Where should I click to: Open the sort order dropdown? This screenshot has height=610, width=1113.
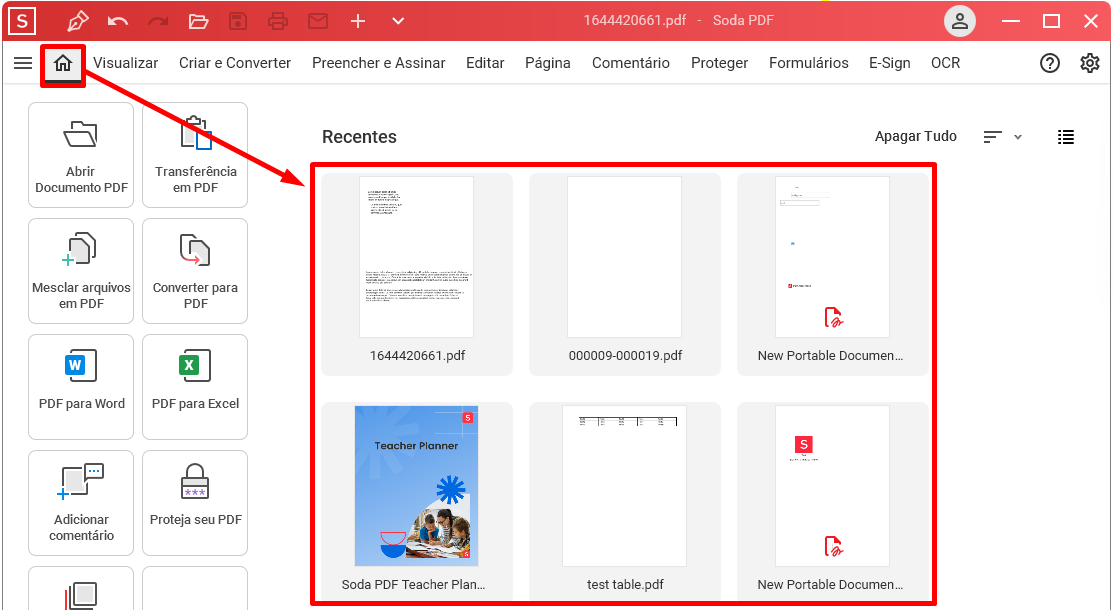[1002, 137]
